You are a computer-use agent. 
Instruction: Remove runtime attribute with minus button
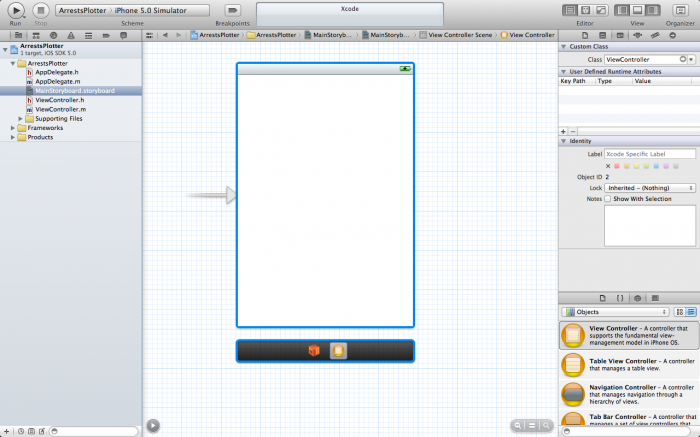pyautogui.click(x=573, y=132)
